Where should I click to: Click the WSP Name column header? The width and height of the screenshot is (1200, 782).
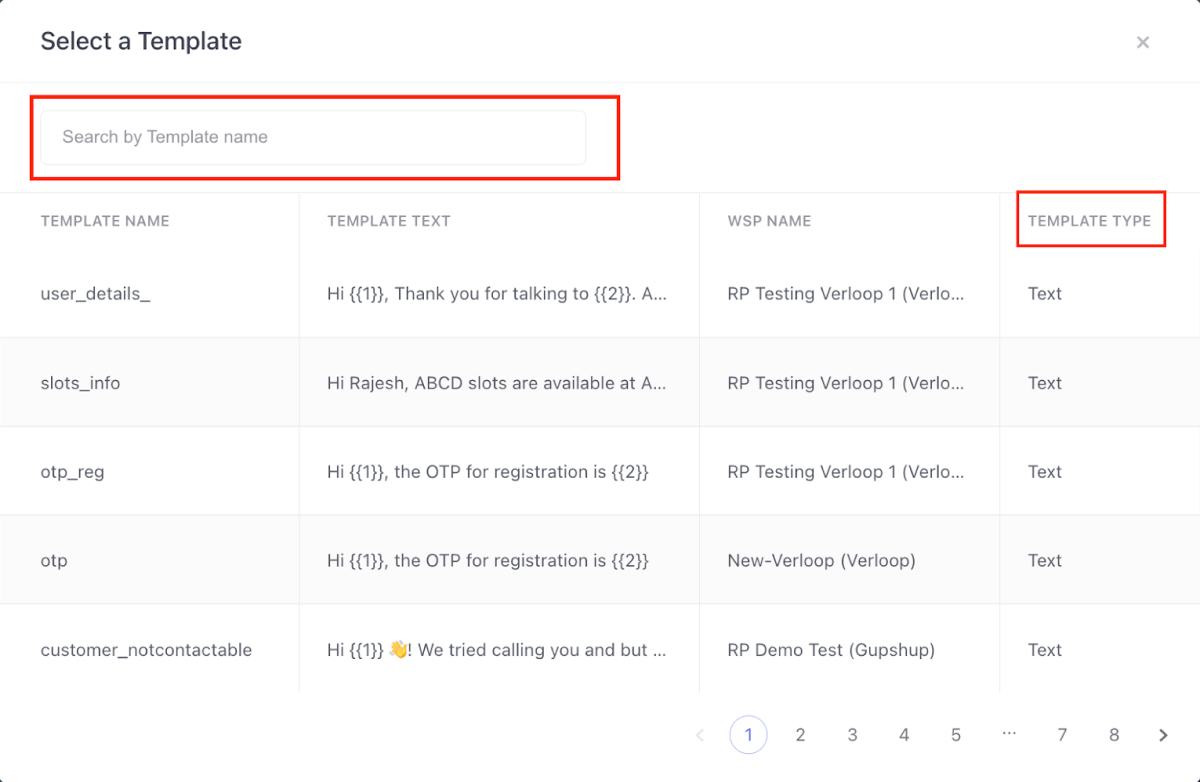[769, 221]
